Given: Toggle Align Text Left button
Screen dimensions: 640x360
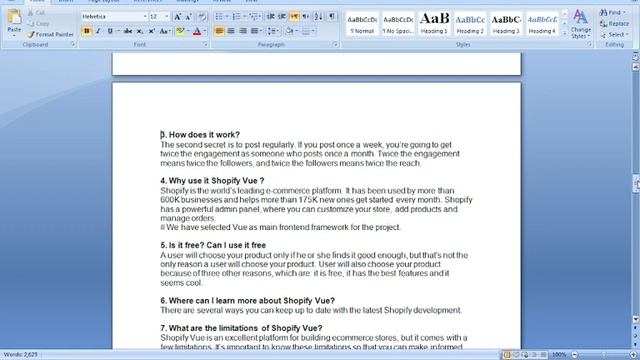Looking at the screenshot, I should tap(219, 31).
